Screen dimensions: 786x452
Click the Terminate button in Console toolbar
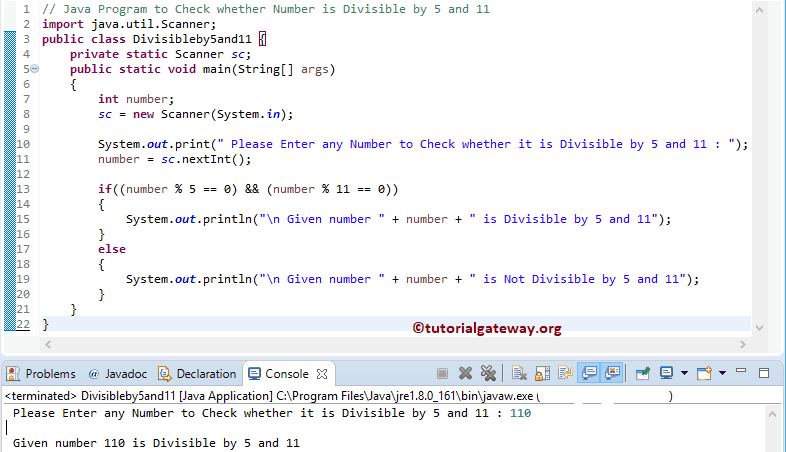click(x=442, y=373)
